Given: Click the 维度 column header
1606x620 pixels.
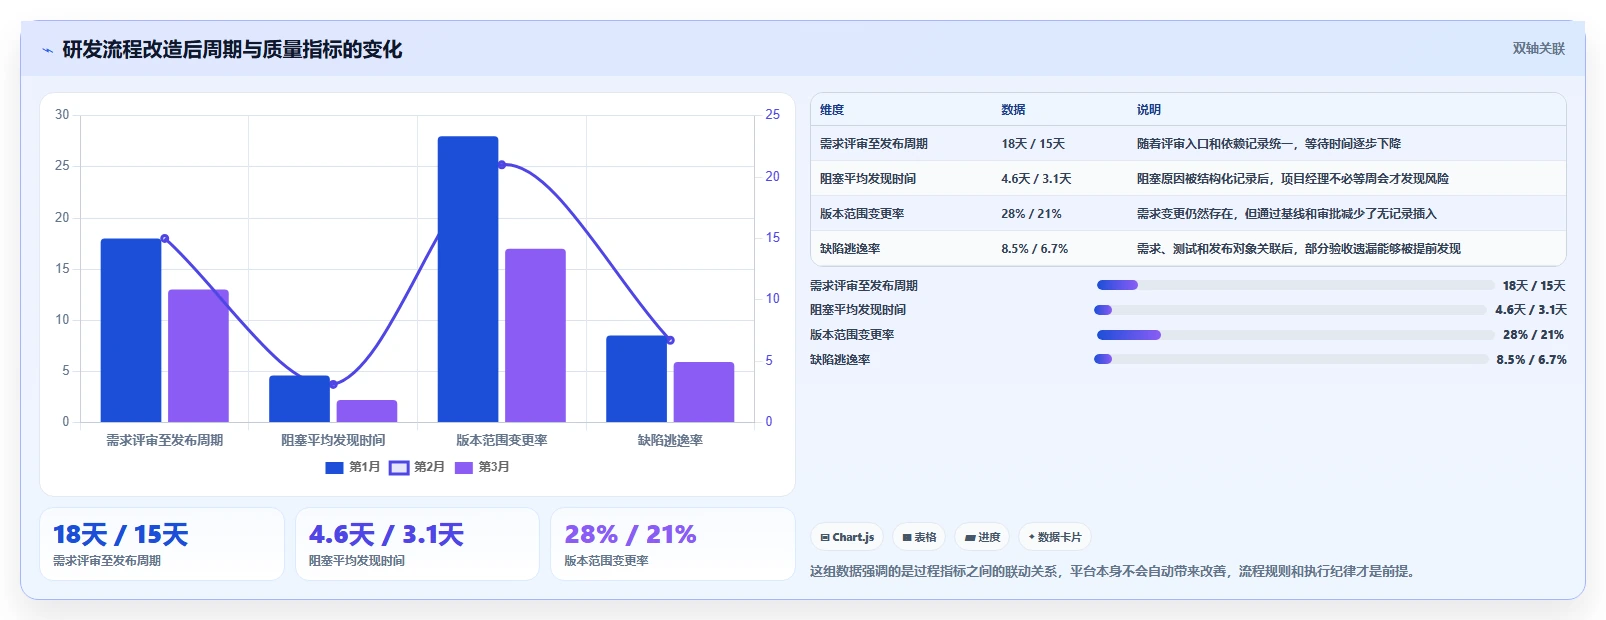Looking at the screenshot, I should click(832, 110).
